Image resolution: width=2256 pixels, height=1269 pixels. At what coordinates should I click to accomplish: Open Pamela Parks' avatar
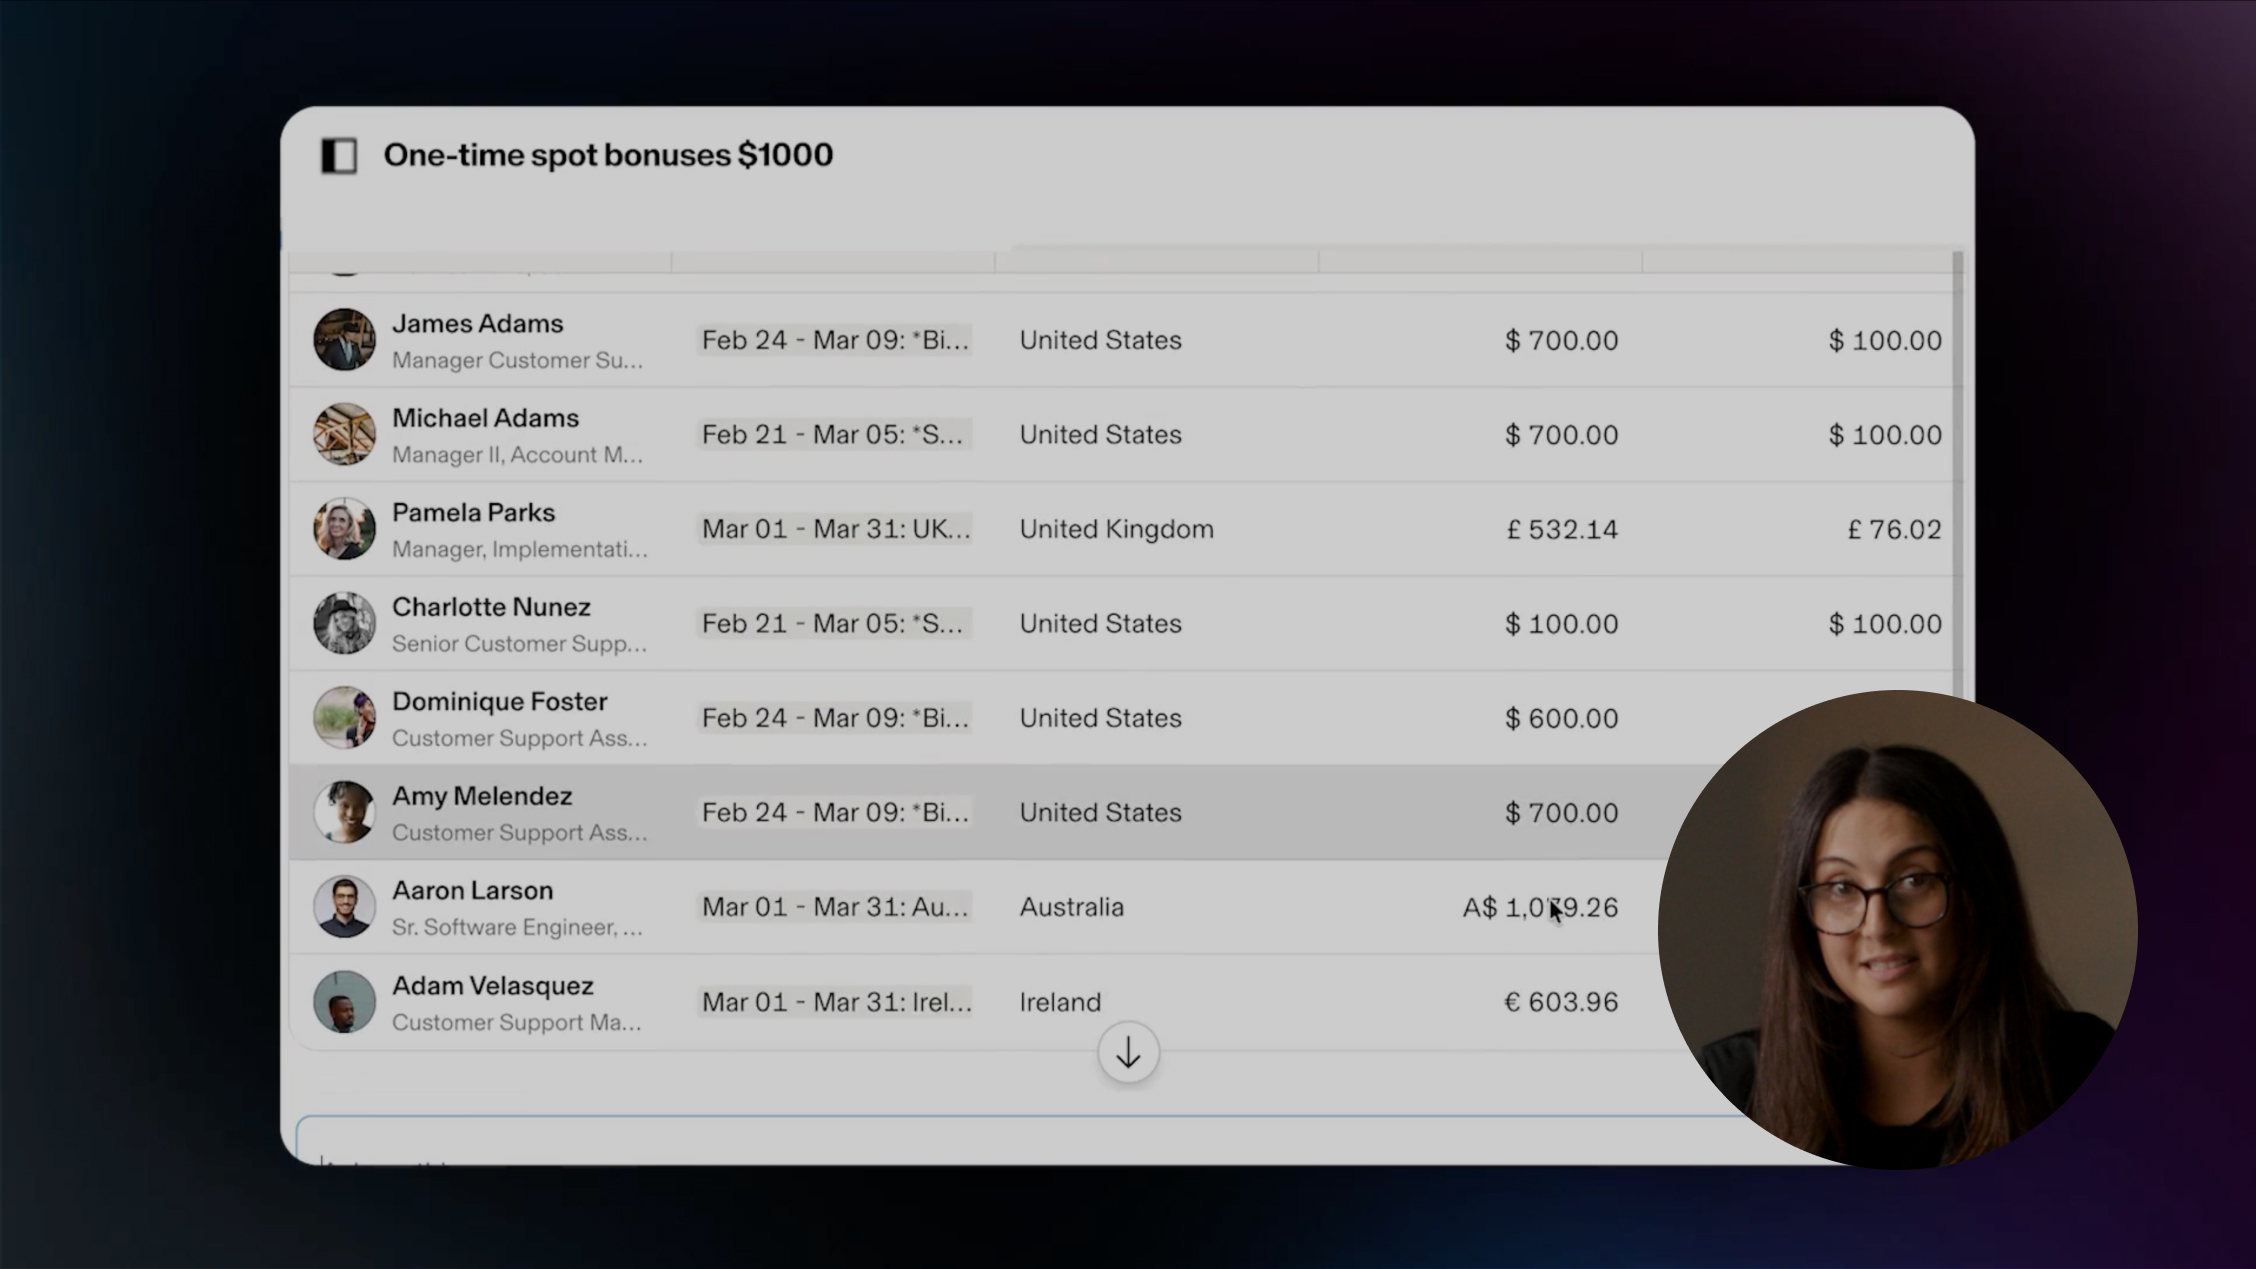(344, 529)
